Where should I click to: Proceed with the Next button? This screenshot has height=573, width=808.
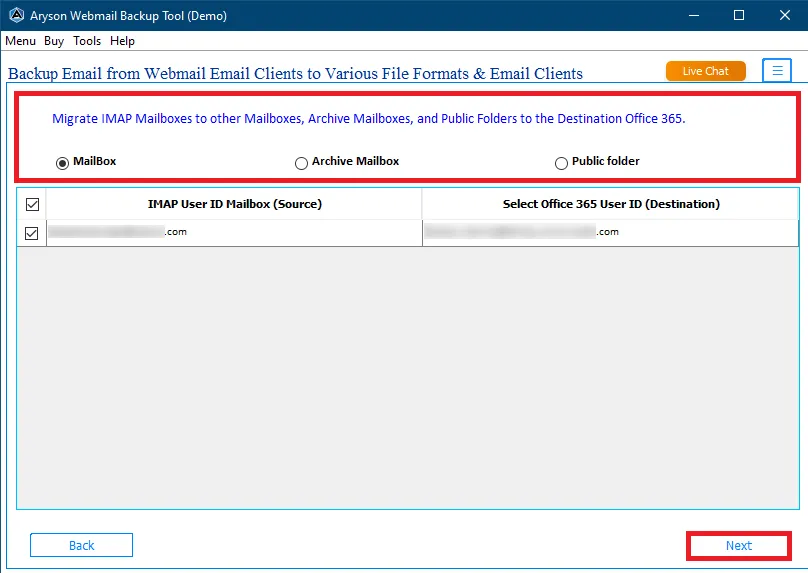point(738,546)
